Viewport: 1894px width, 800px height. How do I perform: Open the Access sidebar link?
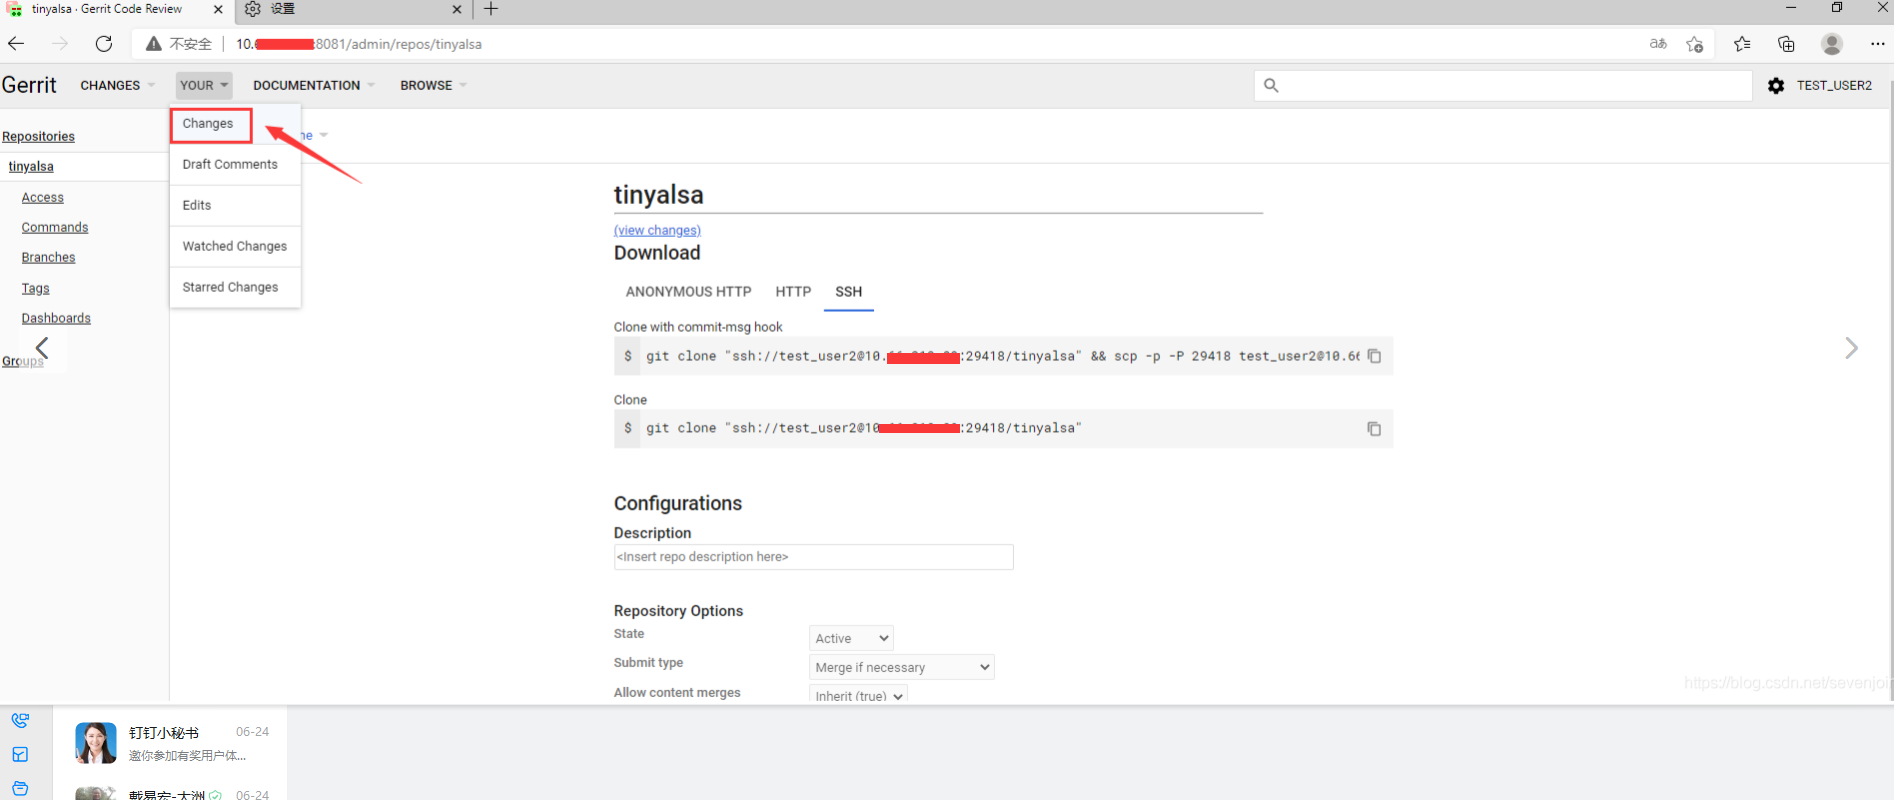tap(43, 198)
